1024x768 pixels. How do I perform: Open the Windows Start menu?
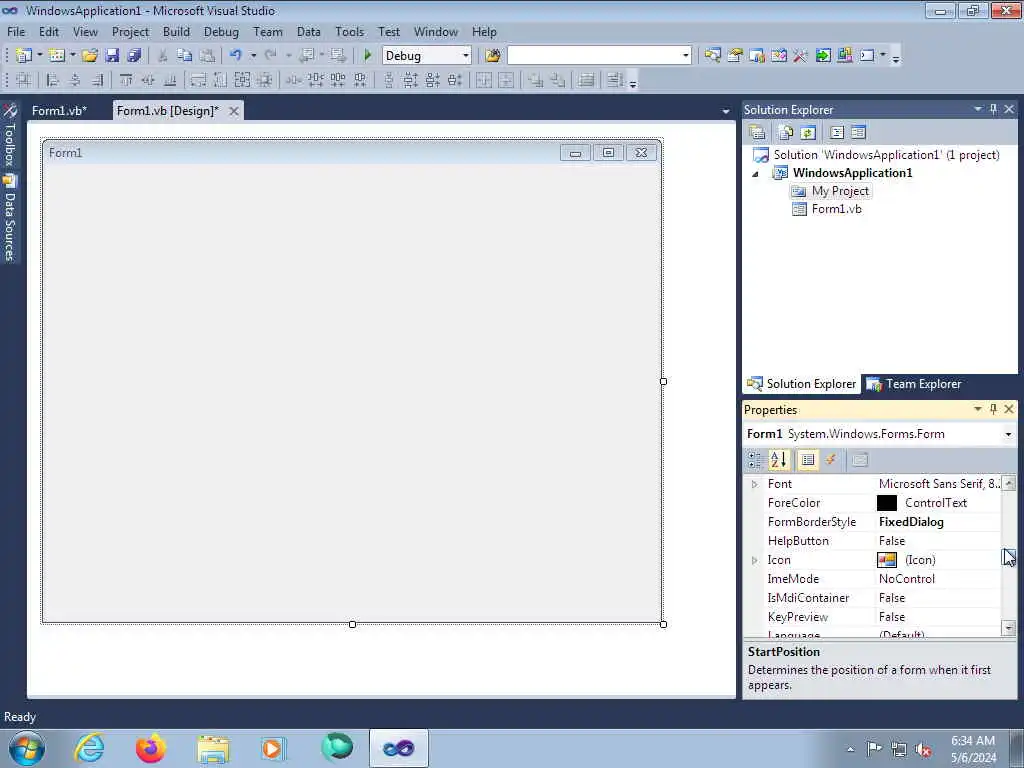coord(27,748)
